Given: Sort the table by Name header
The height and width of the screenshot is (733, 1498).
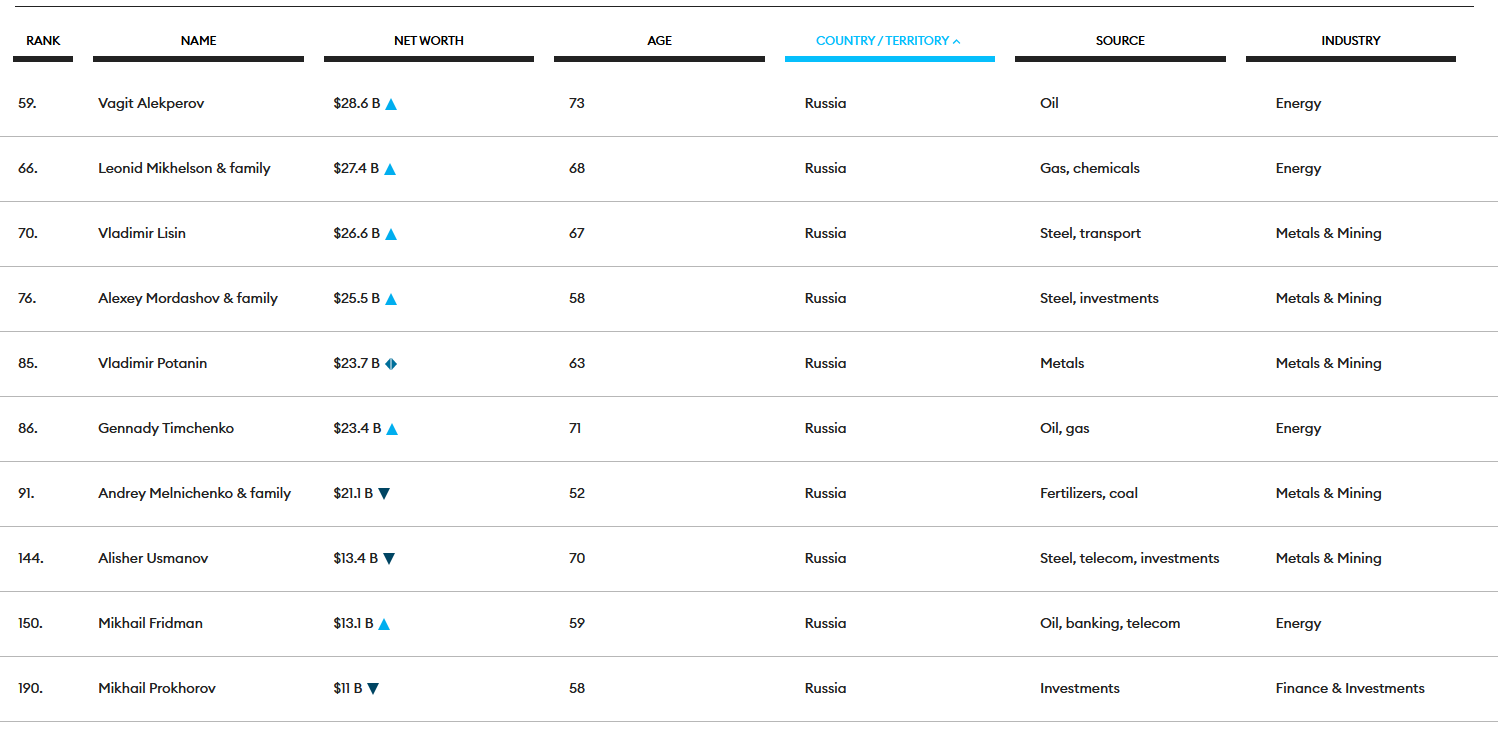Looking at the screenshot, I should point(198,41).
